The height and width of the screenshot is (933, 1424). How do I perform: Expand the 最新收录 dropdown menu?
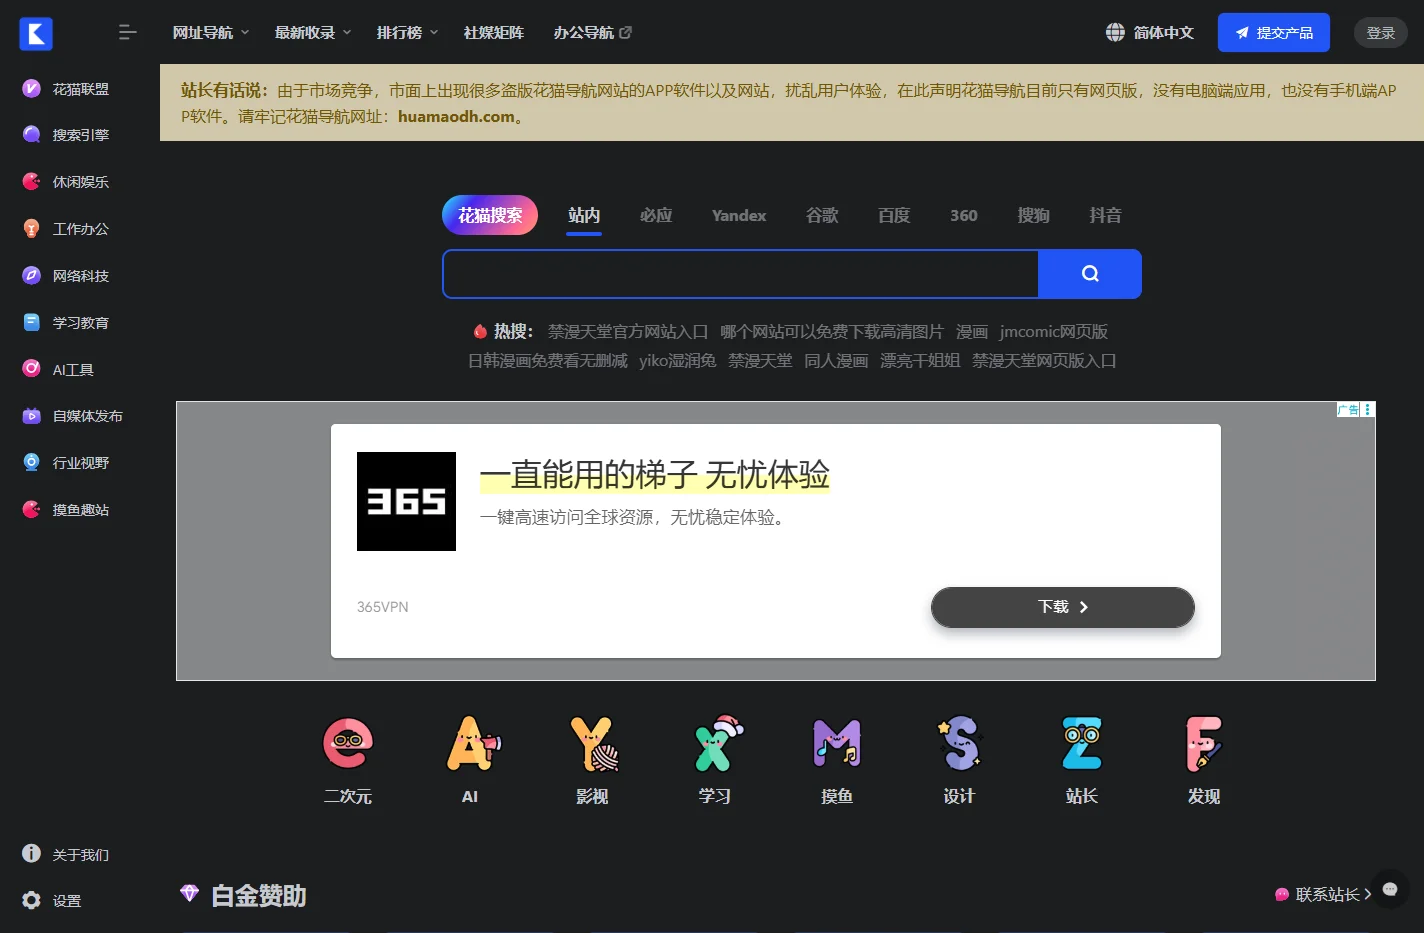313,33
